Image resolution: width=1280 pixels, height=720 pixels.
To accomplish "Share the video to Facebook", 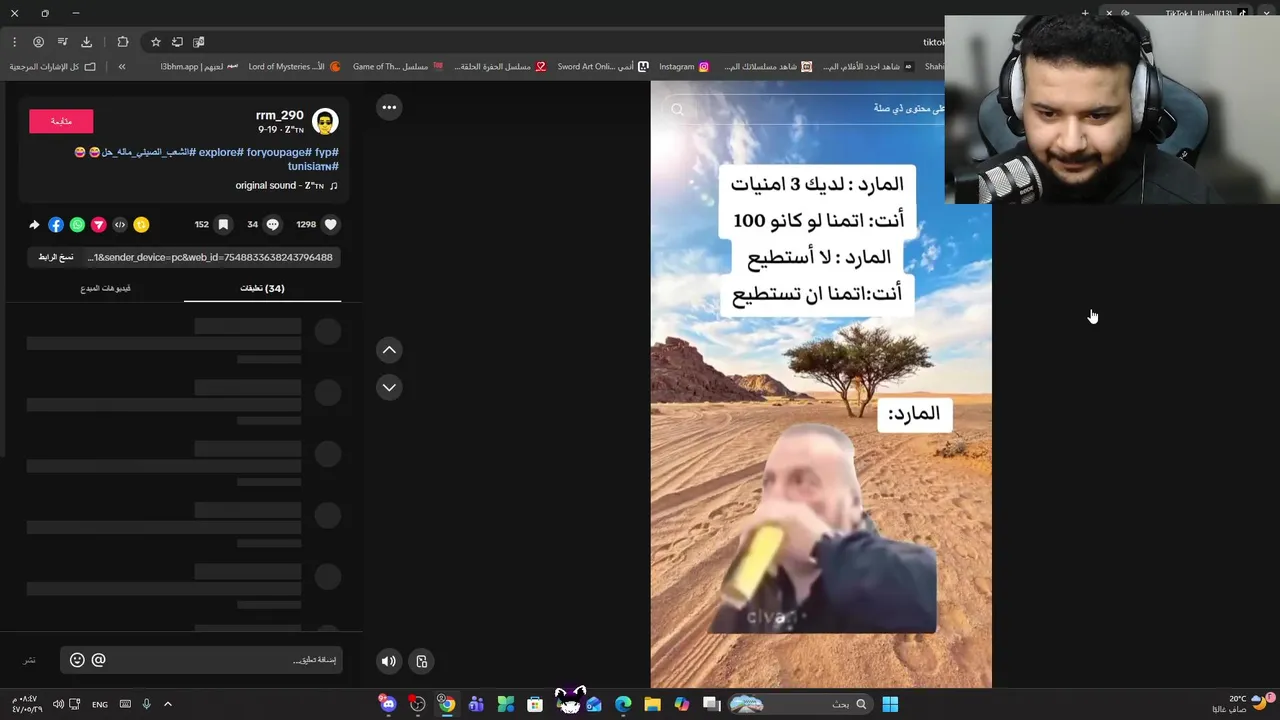I will pyautogui.click(x=56, y=225).
